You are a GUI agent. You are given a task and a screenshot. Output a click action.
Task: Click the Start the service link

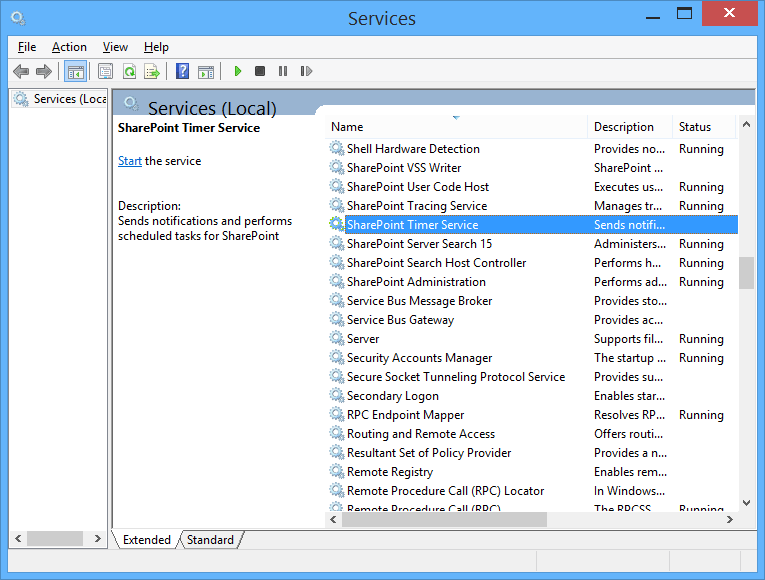(x=130, y=161)
